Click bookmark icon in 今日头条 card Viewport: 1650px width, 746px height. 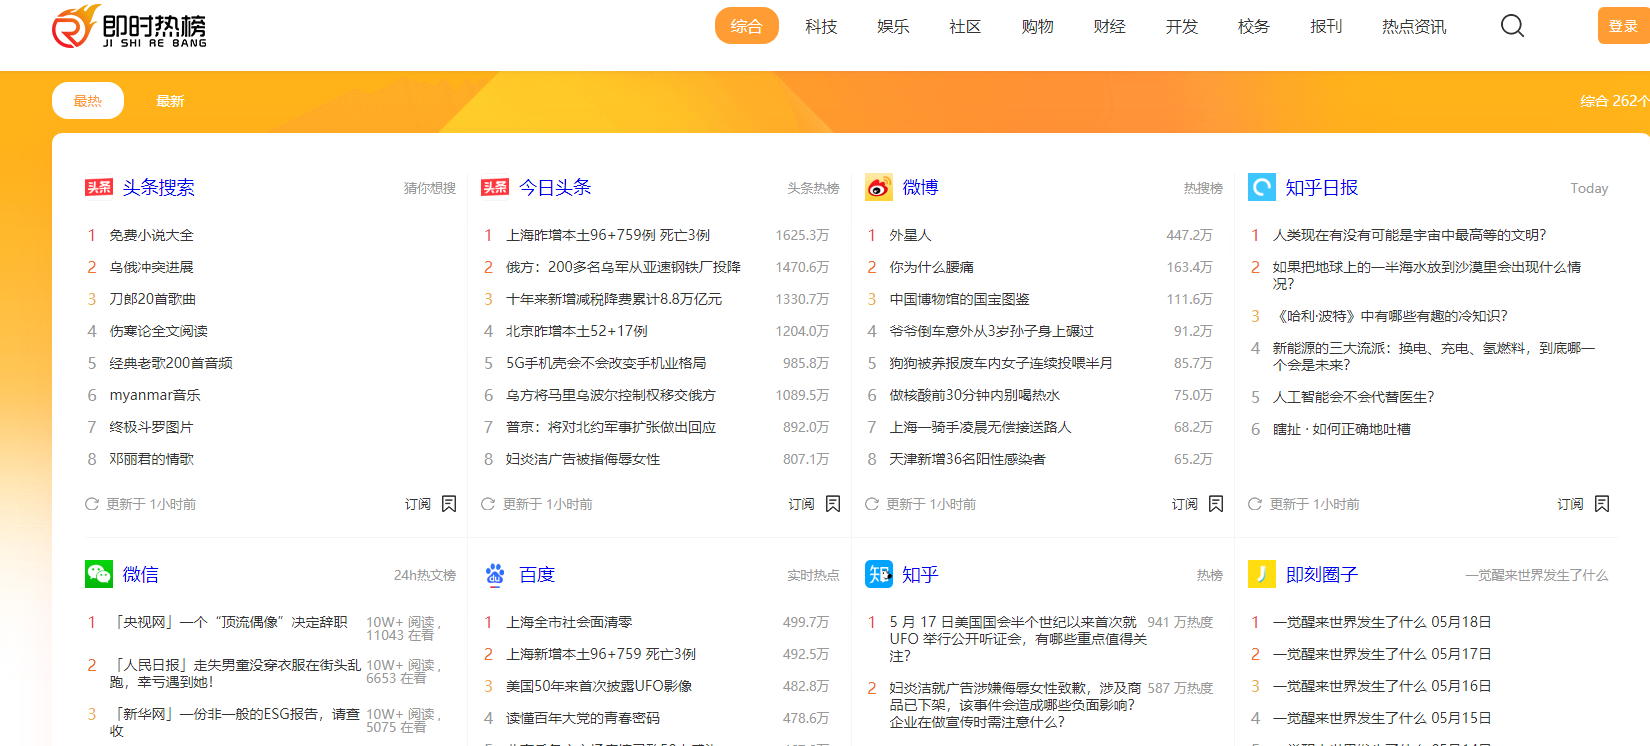[x=833, y=504]
